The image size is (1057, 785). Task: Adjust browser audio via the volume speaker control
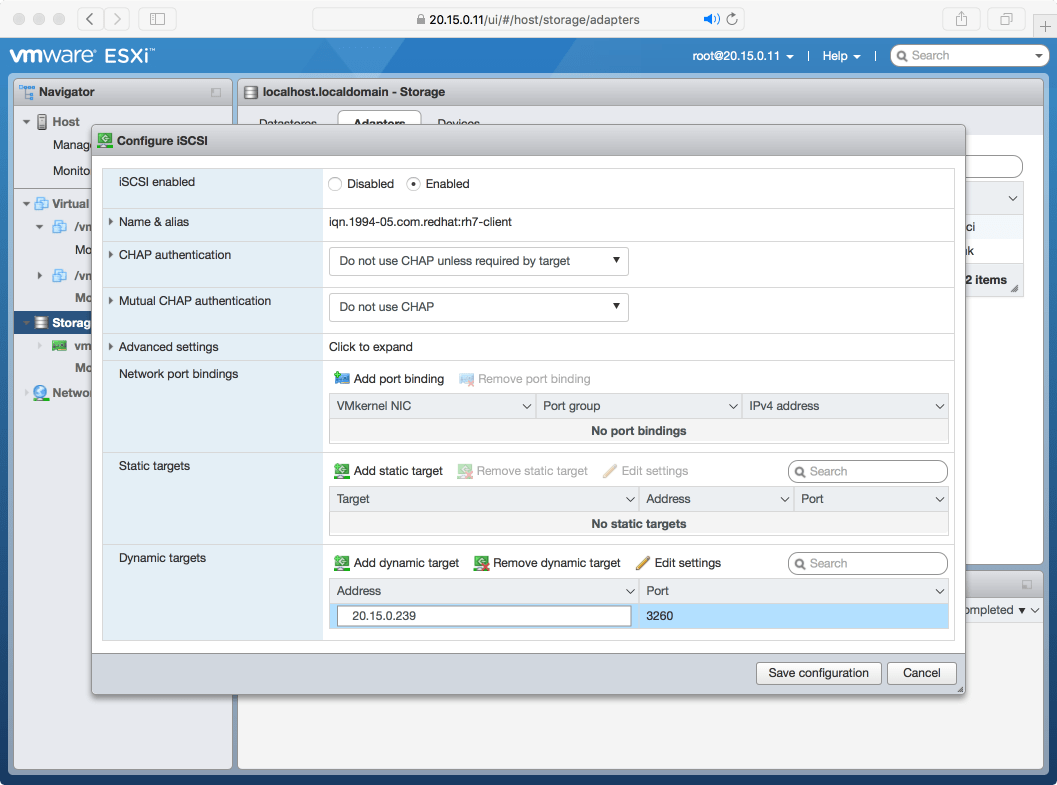pos(712,19)
